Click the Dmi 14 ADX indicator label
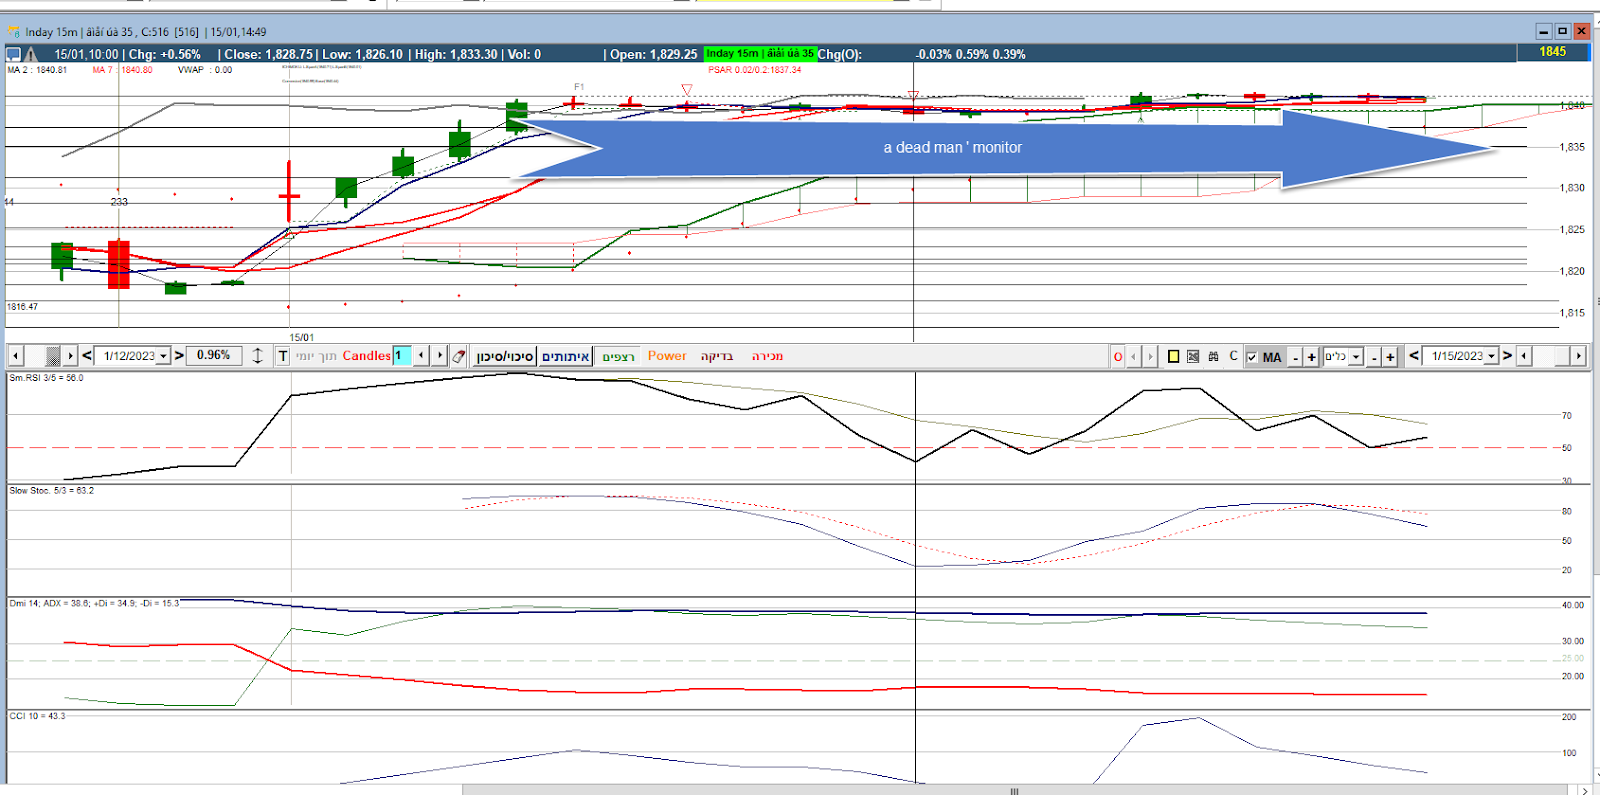Viewport: 1600px width, 795px height. click(x=94, y=604)
